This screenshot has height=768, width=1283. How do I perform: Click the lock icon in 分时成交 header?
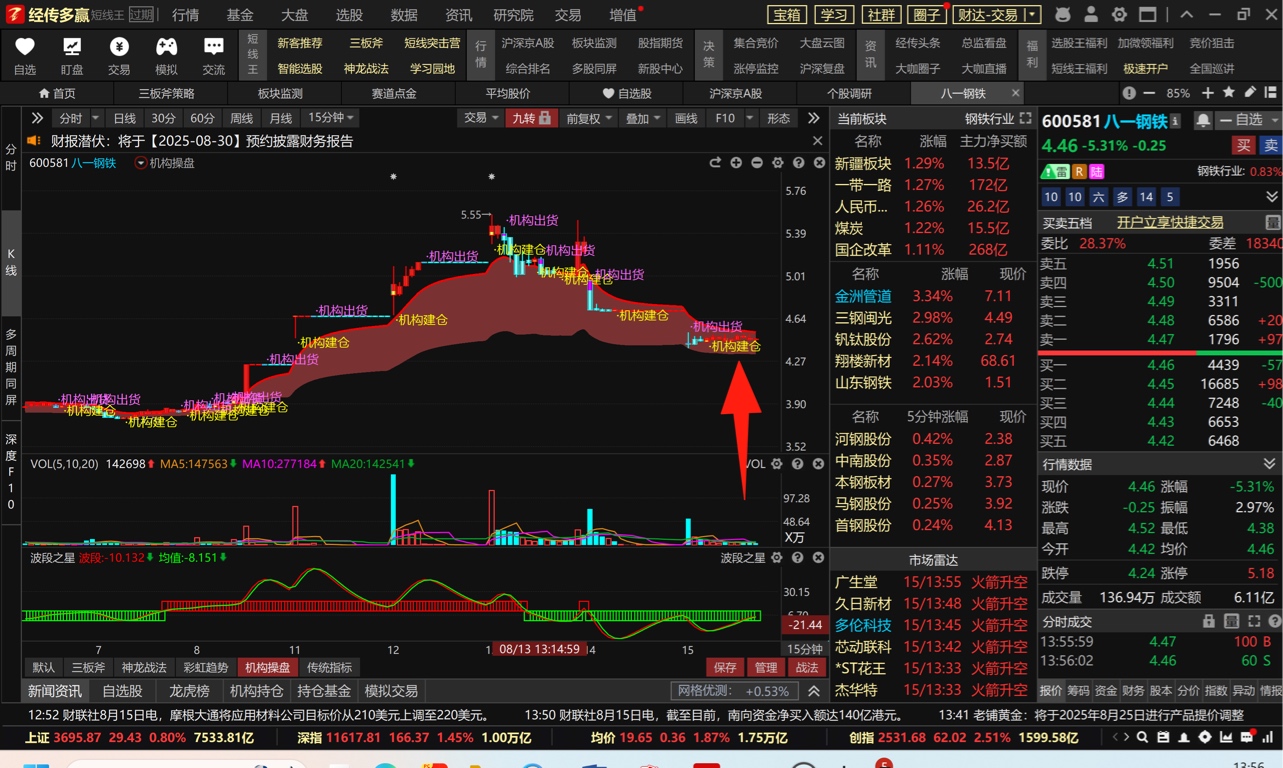point(1208,621)
